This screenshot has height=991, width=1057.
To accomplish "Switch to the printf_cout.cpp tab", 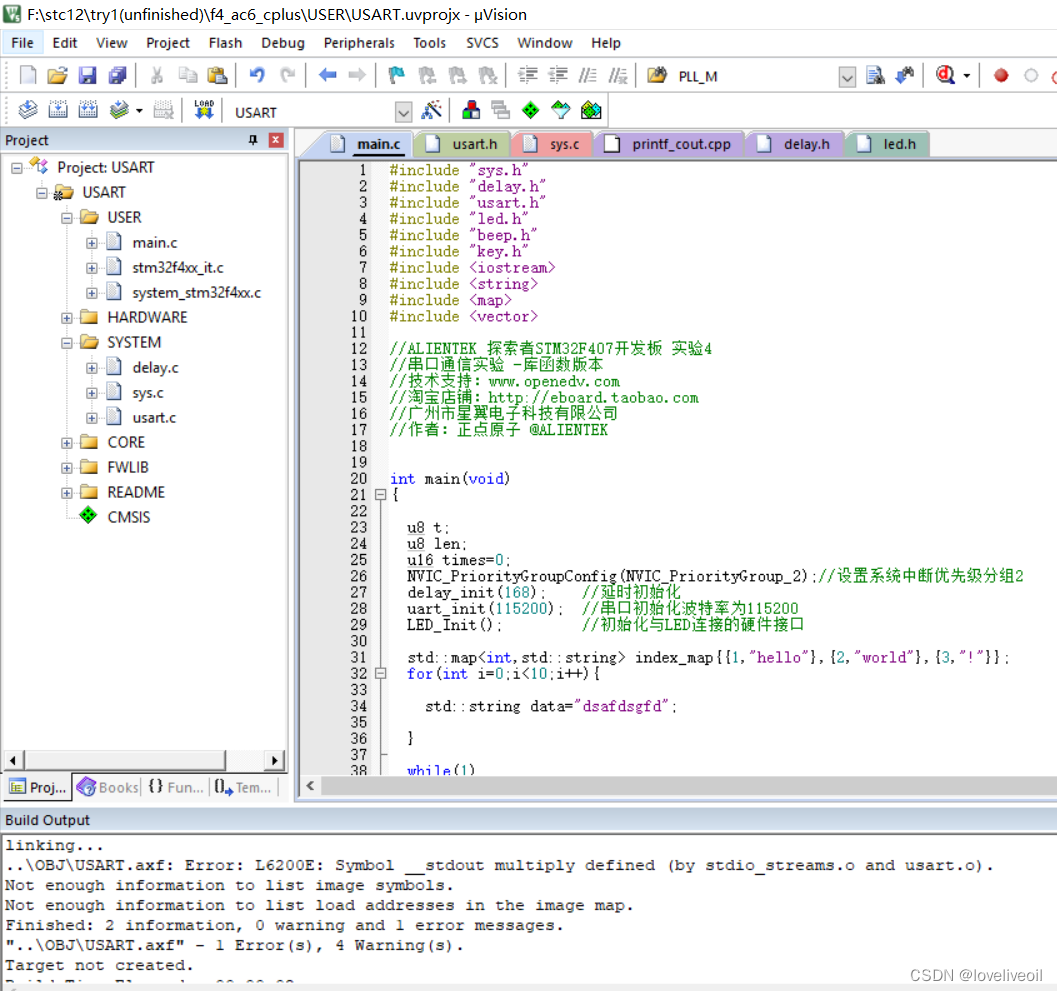I will (x=669, y=144).
